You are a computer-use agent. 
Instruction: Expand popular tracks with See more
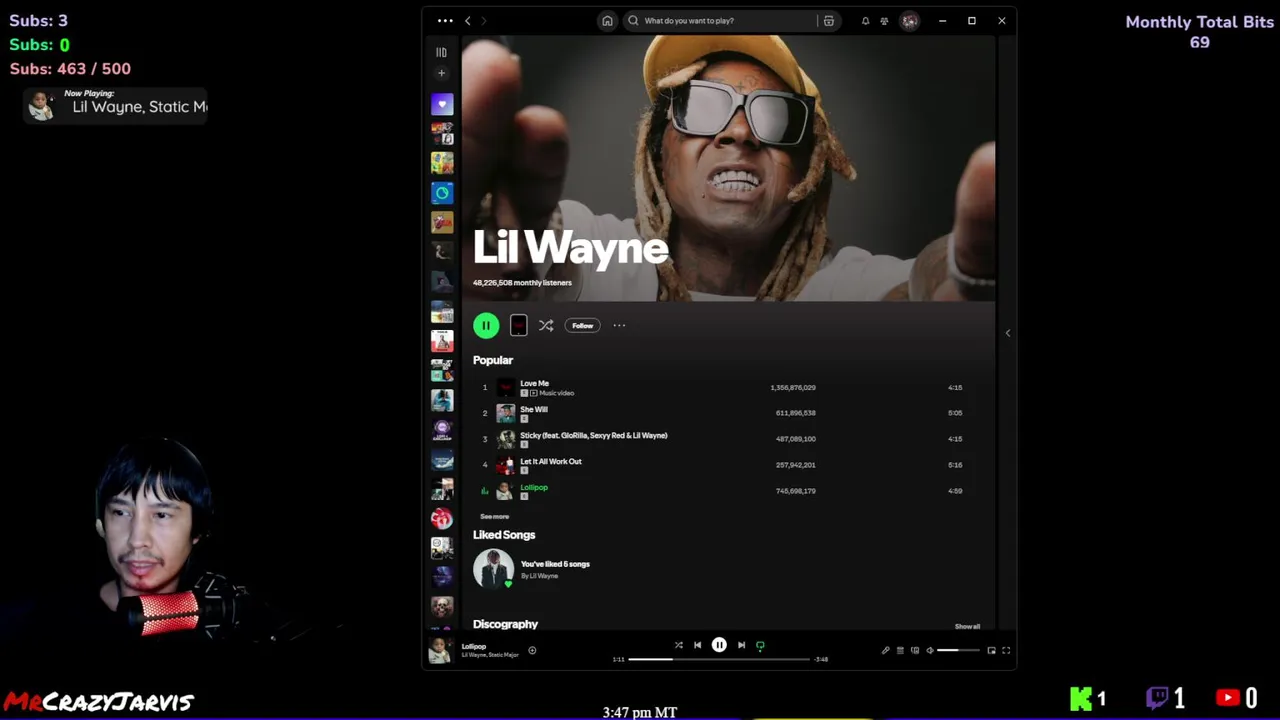pos(494,517)
